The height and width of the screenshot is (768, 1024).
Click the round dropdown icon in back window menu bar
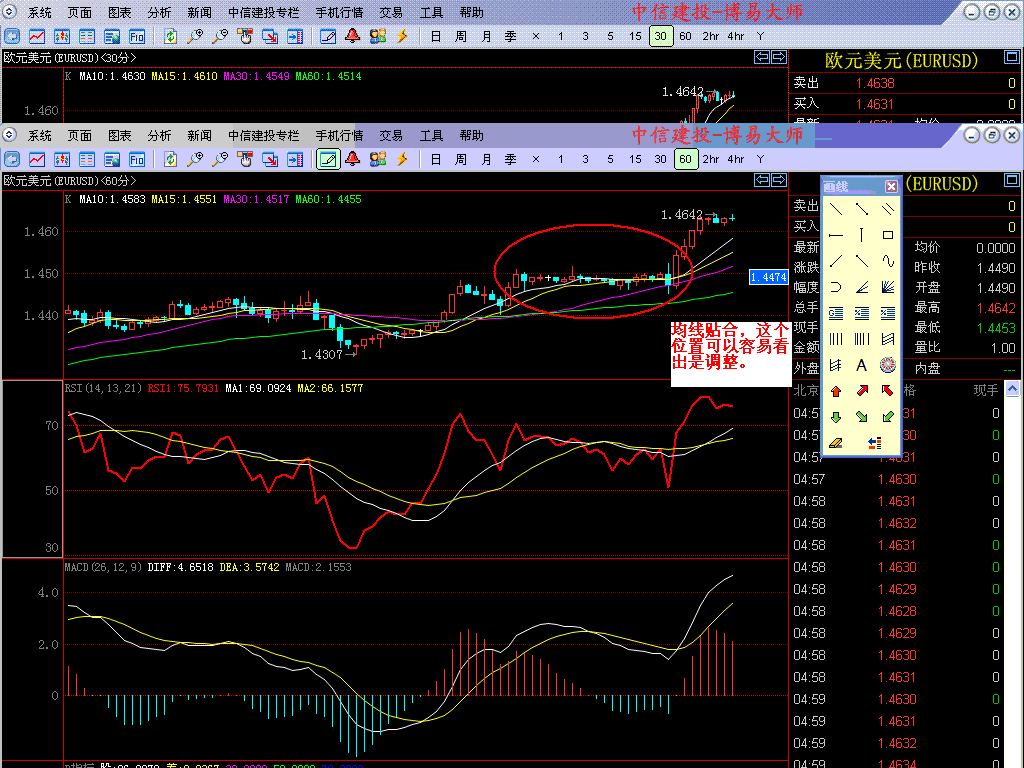pyautogui.click(x=9, y=12)
